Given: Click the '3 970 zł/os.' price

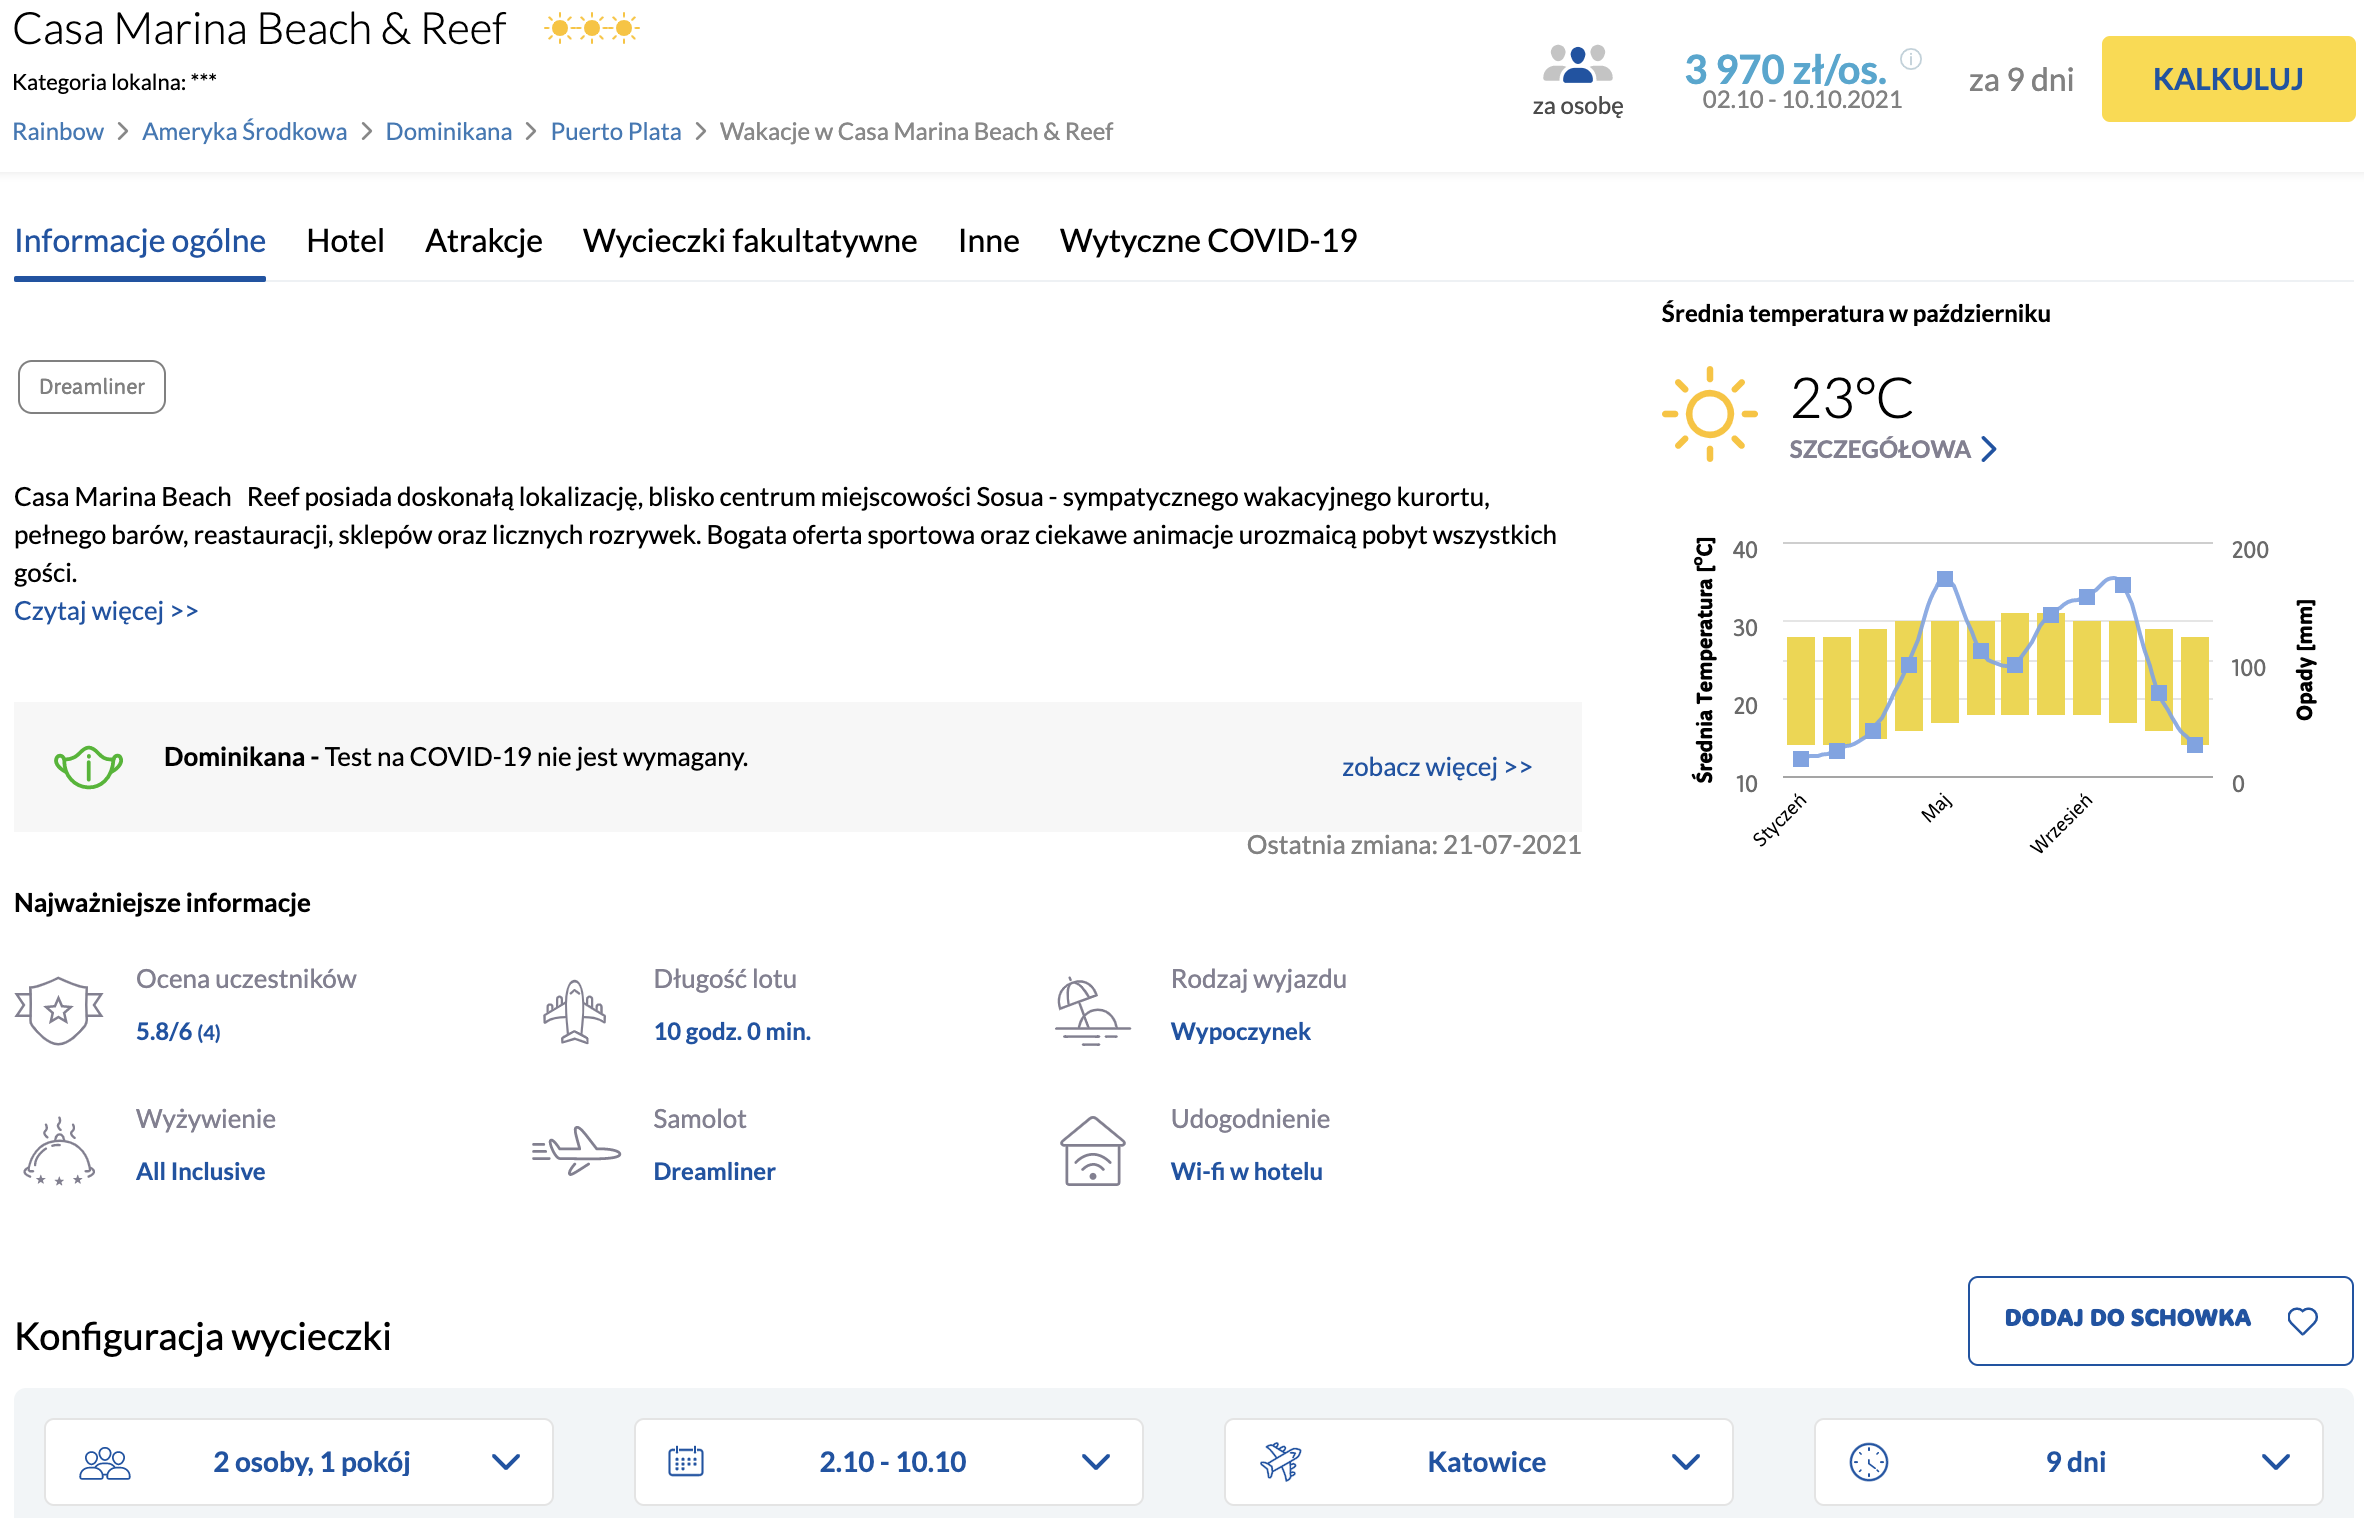Looking at the screenshot, I should [x=1786, y=69].
